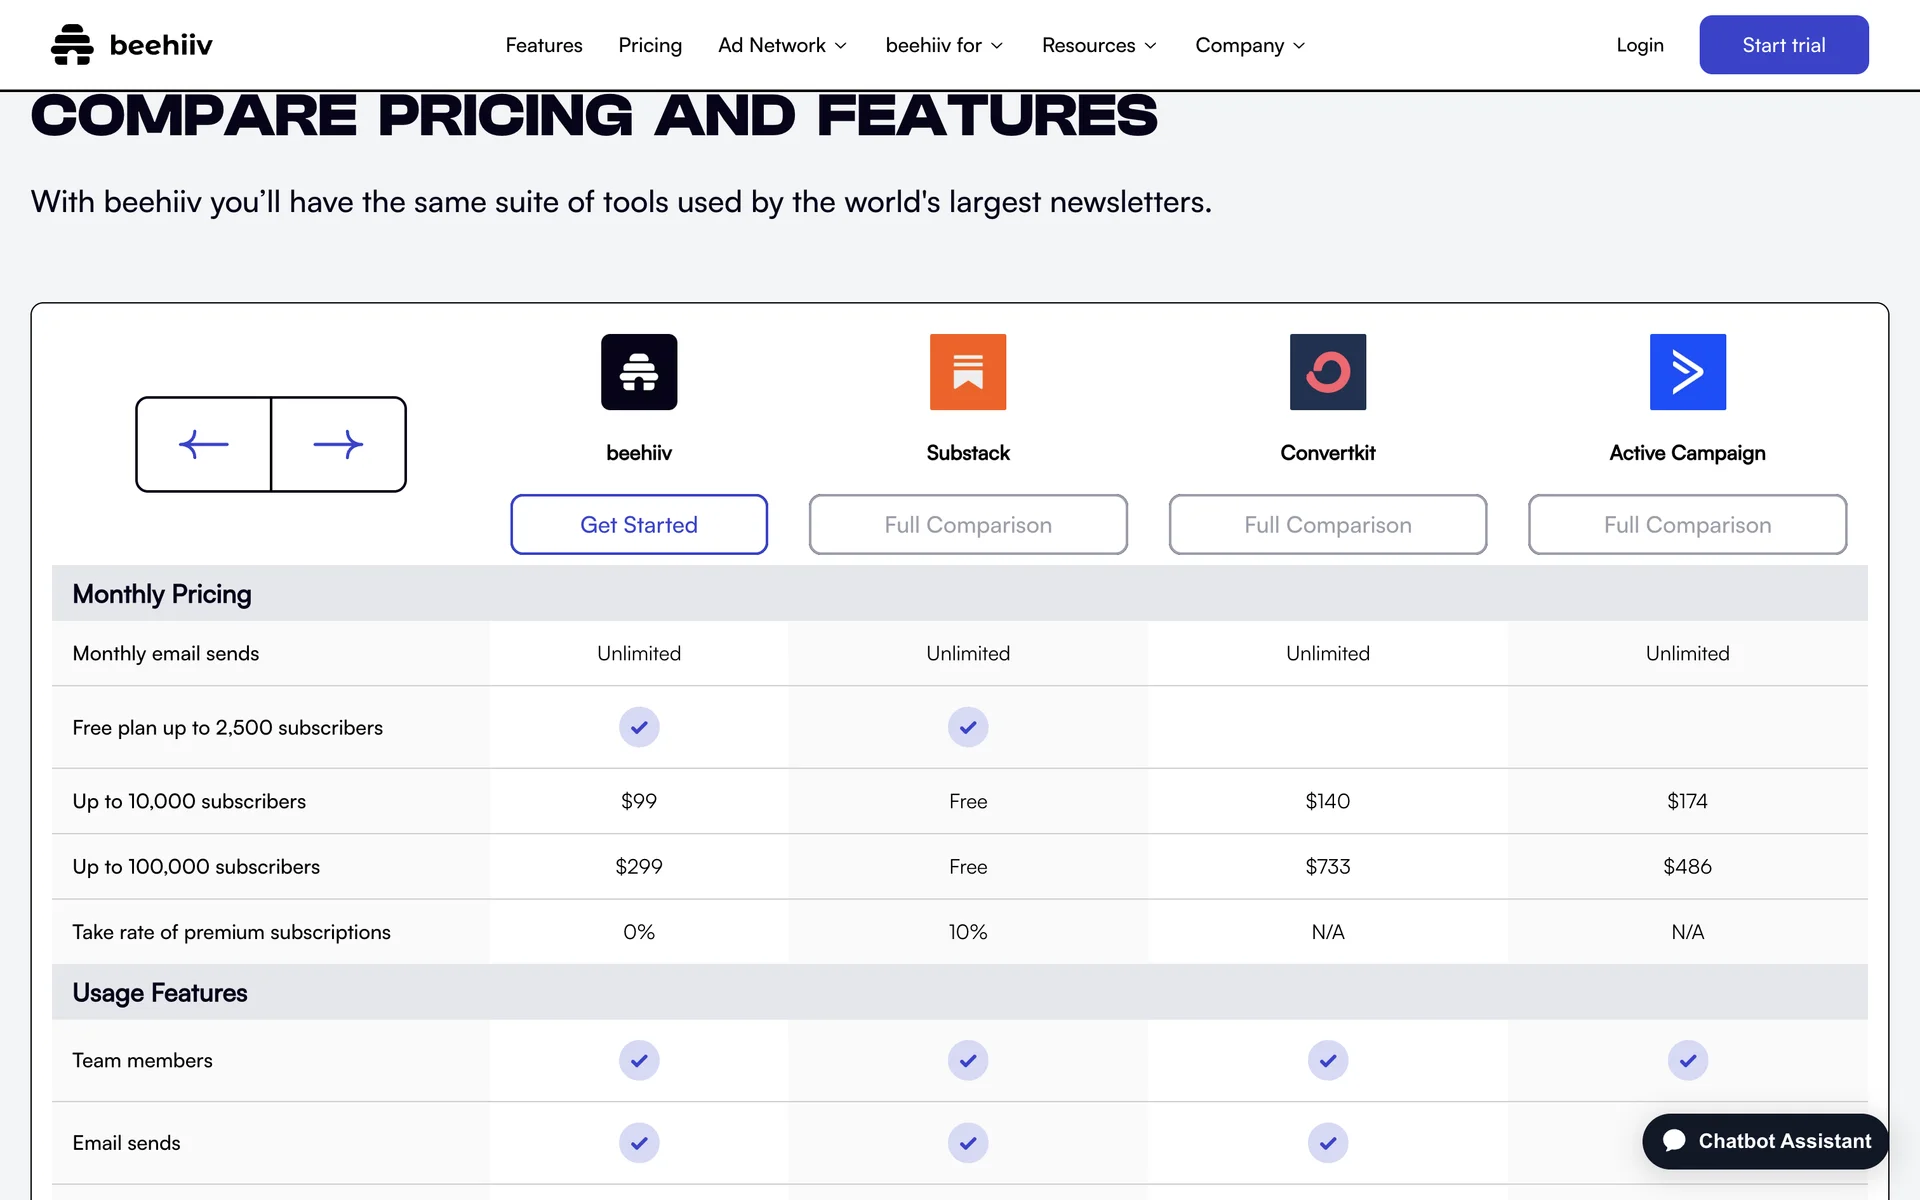Open Substack Full Comparison
Image resolution: width=1920 pixels, height=1200 pixels.
click(x=967, y=525)
